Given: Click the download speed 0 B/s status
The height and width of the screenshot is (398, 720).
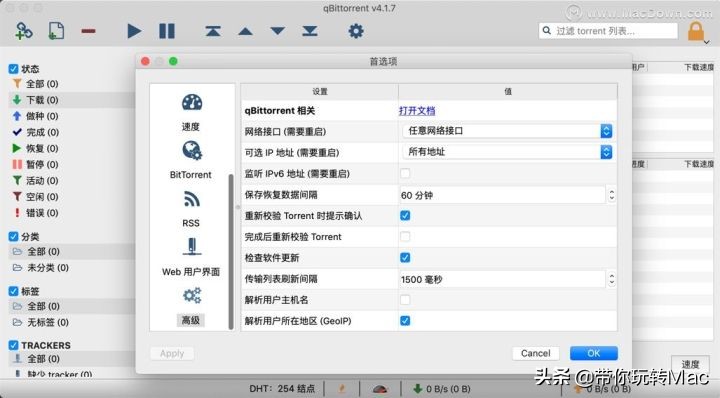Looking at the screenshot, I should (442, 389).
